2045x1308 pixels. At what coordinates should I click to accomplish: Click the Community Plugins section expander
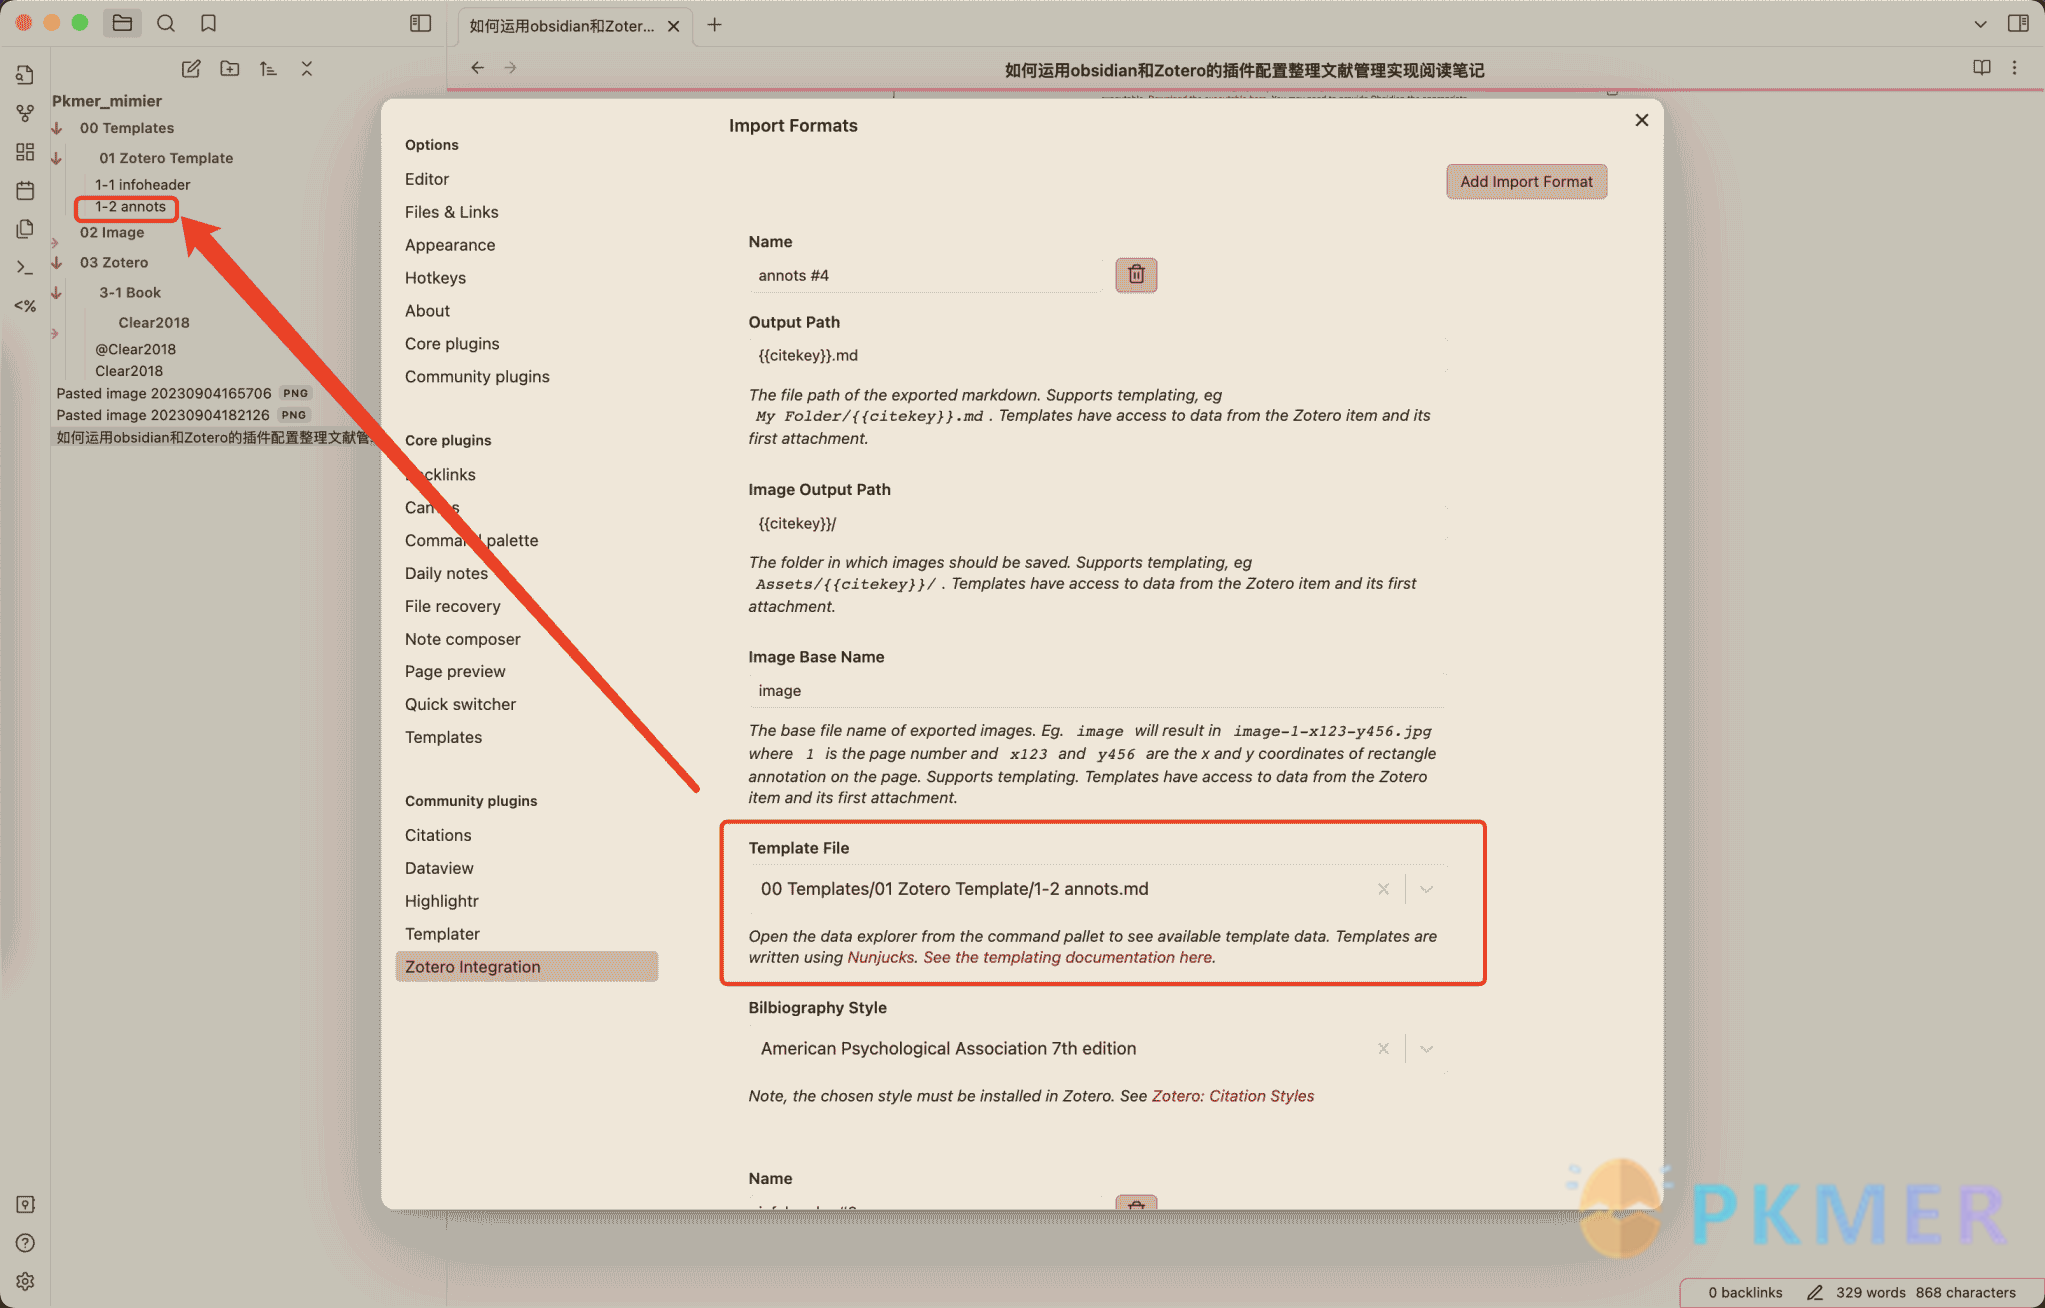[x=472, y=801]
